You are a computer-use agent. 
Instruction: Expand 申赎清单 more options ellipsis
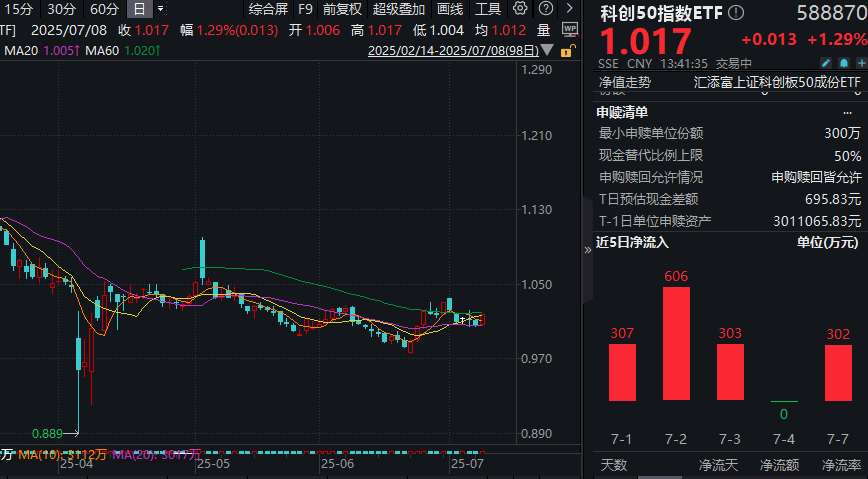pyautogui.click(x=849, y=113)
